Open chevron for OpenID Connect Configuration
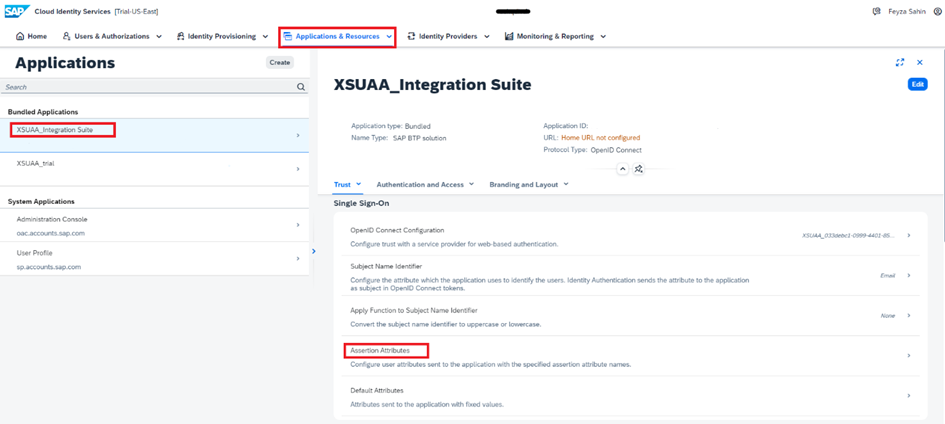The width and height of the screenshot is (945, 424). coord(909,235)
